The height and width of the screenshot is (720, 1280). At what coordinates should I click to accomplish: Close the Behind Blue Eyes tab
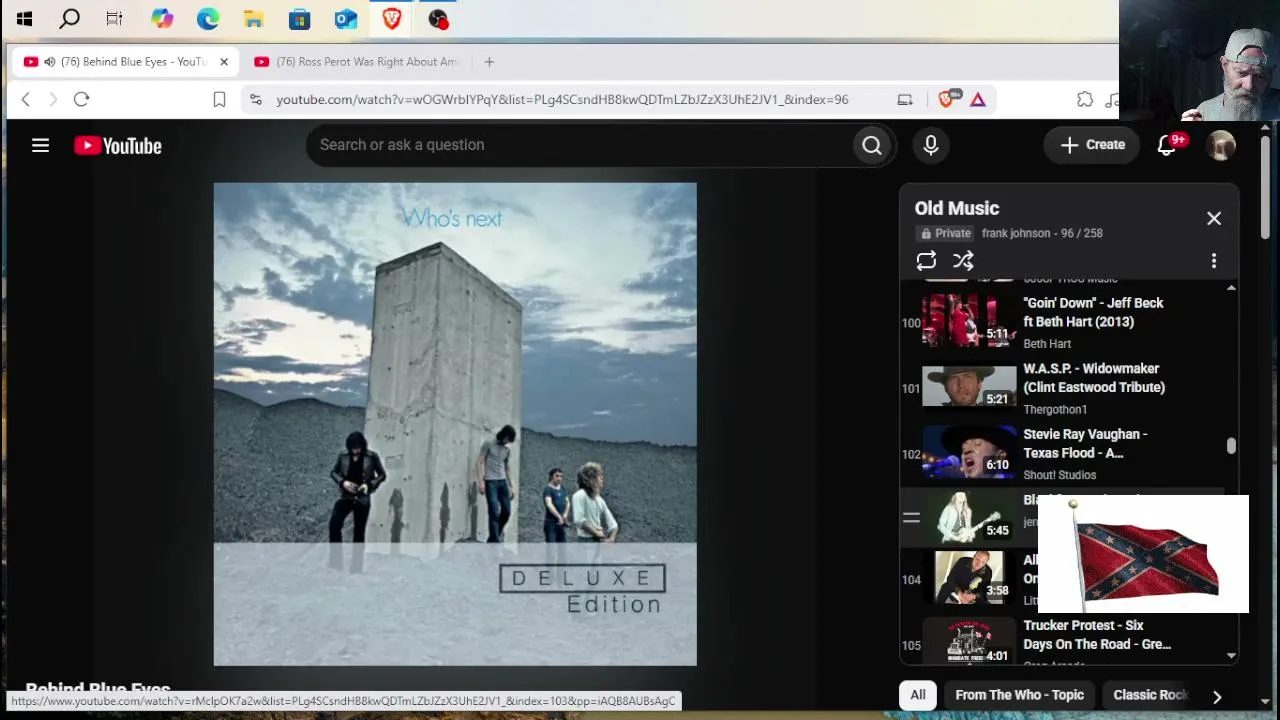pos(224,62)
